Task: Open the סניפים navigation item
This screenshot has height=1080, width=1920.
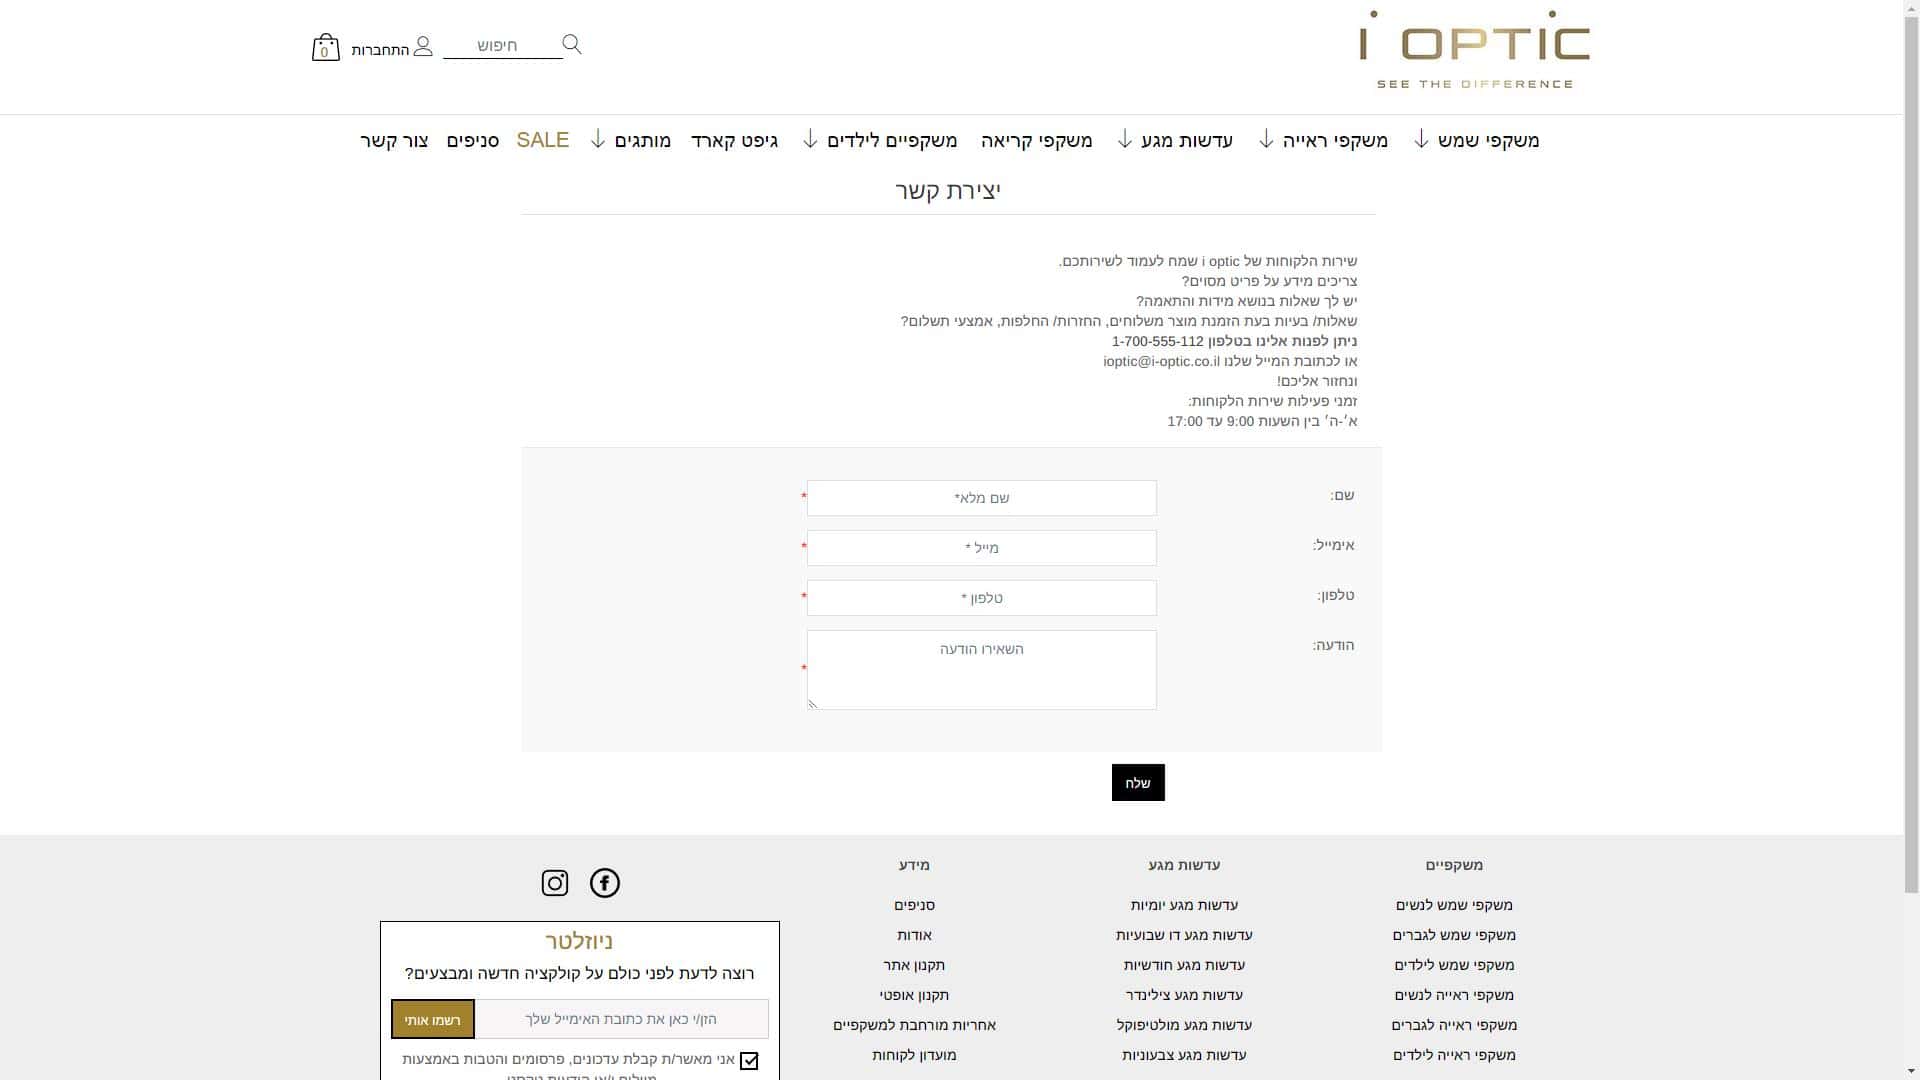Action: point(472,141)
